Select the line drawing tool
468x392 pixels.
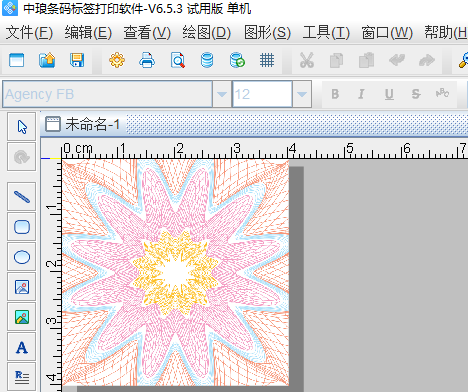pos(22,197)
